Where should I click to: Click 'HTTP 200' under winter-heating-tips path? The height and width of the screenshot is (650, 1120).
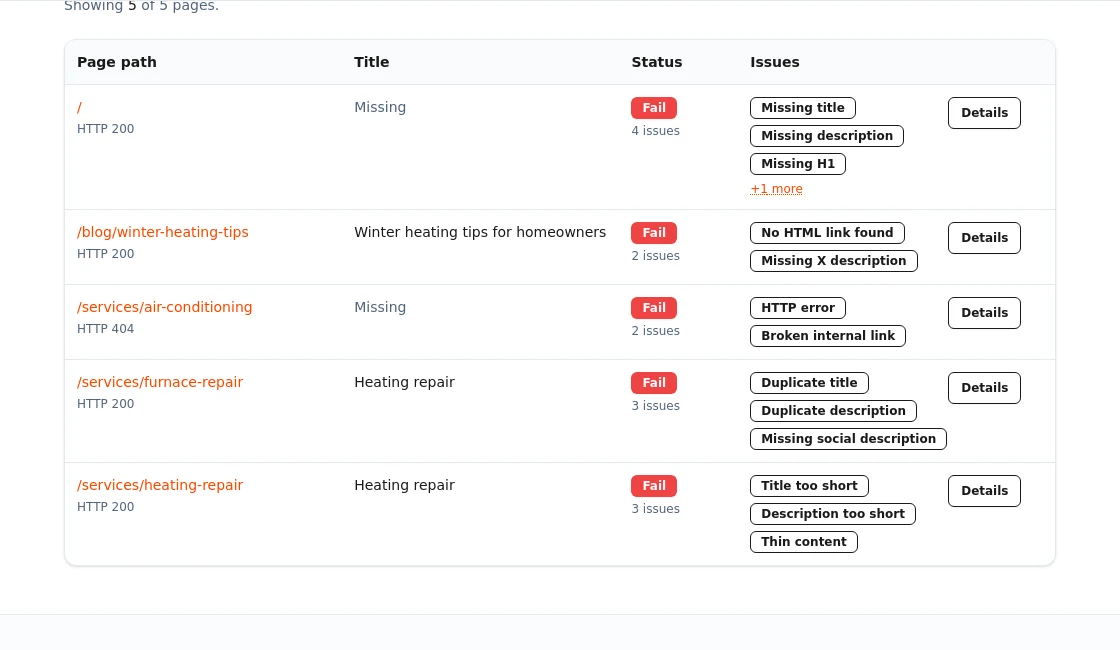click(x=105, y=254)
